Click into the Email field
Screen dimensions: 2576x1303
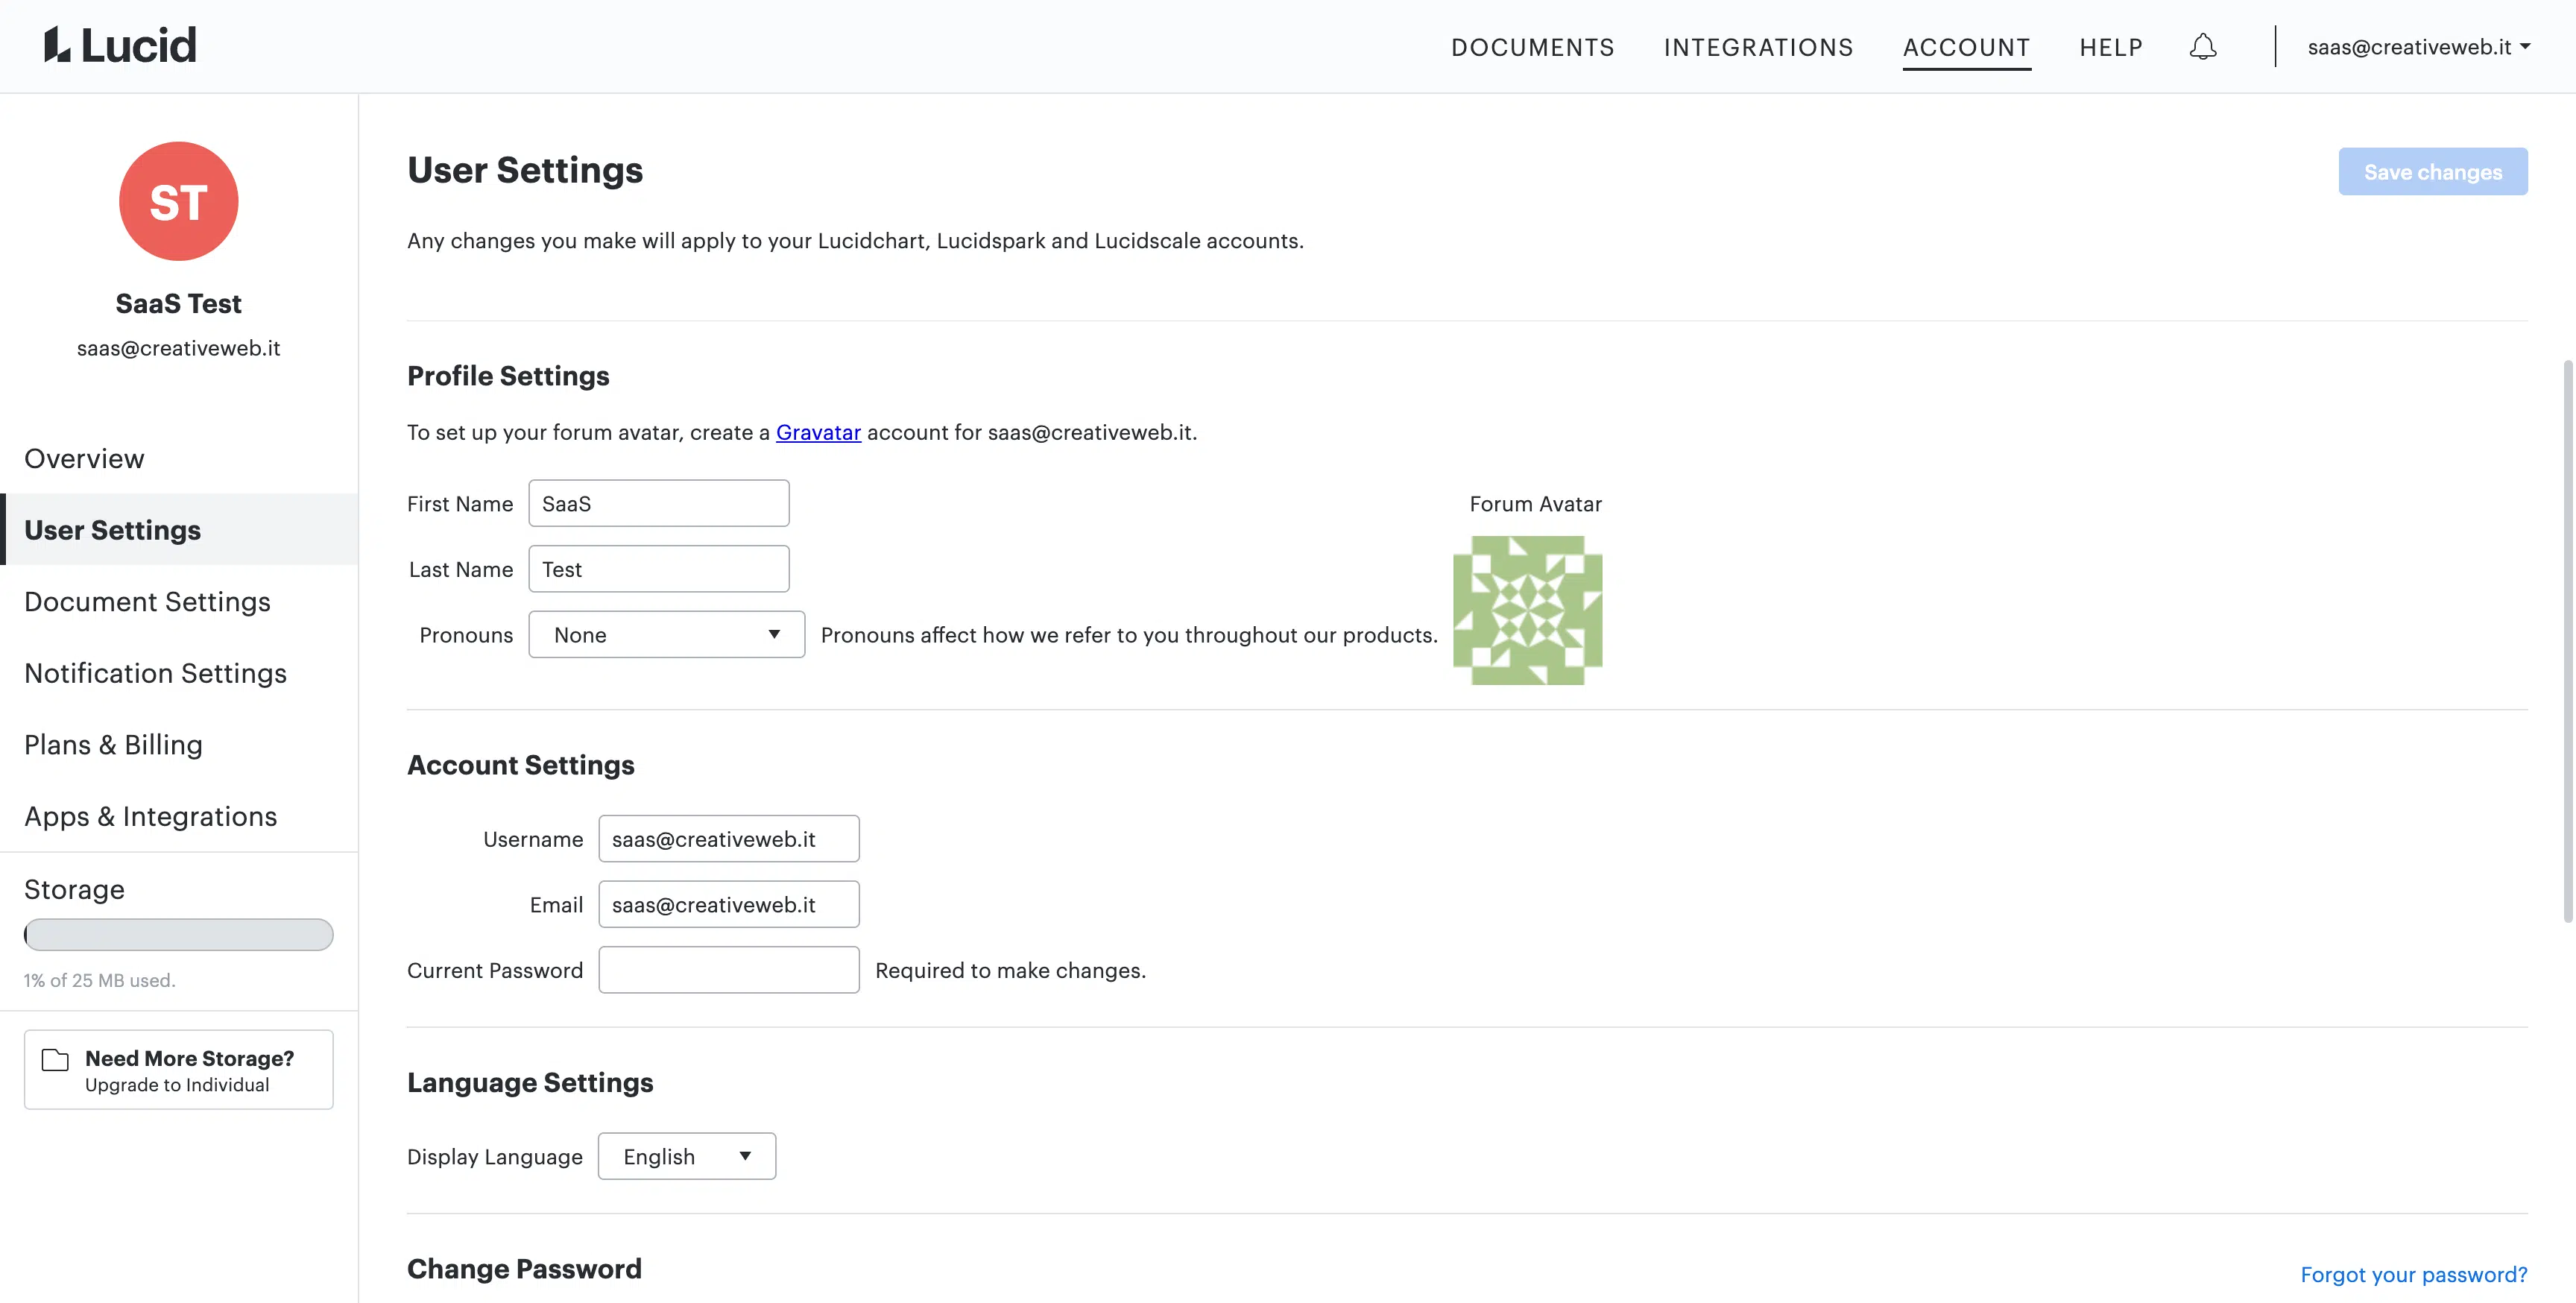(x=729, y=904)
